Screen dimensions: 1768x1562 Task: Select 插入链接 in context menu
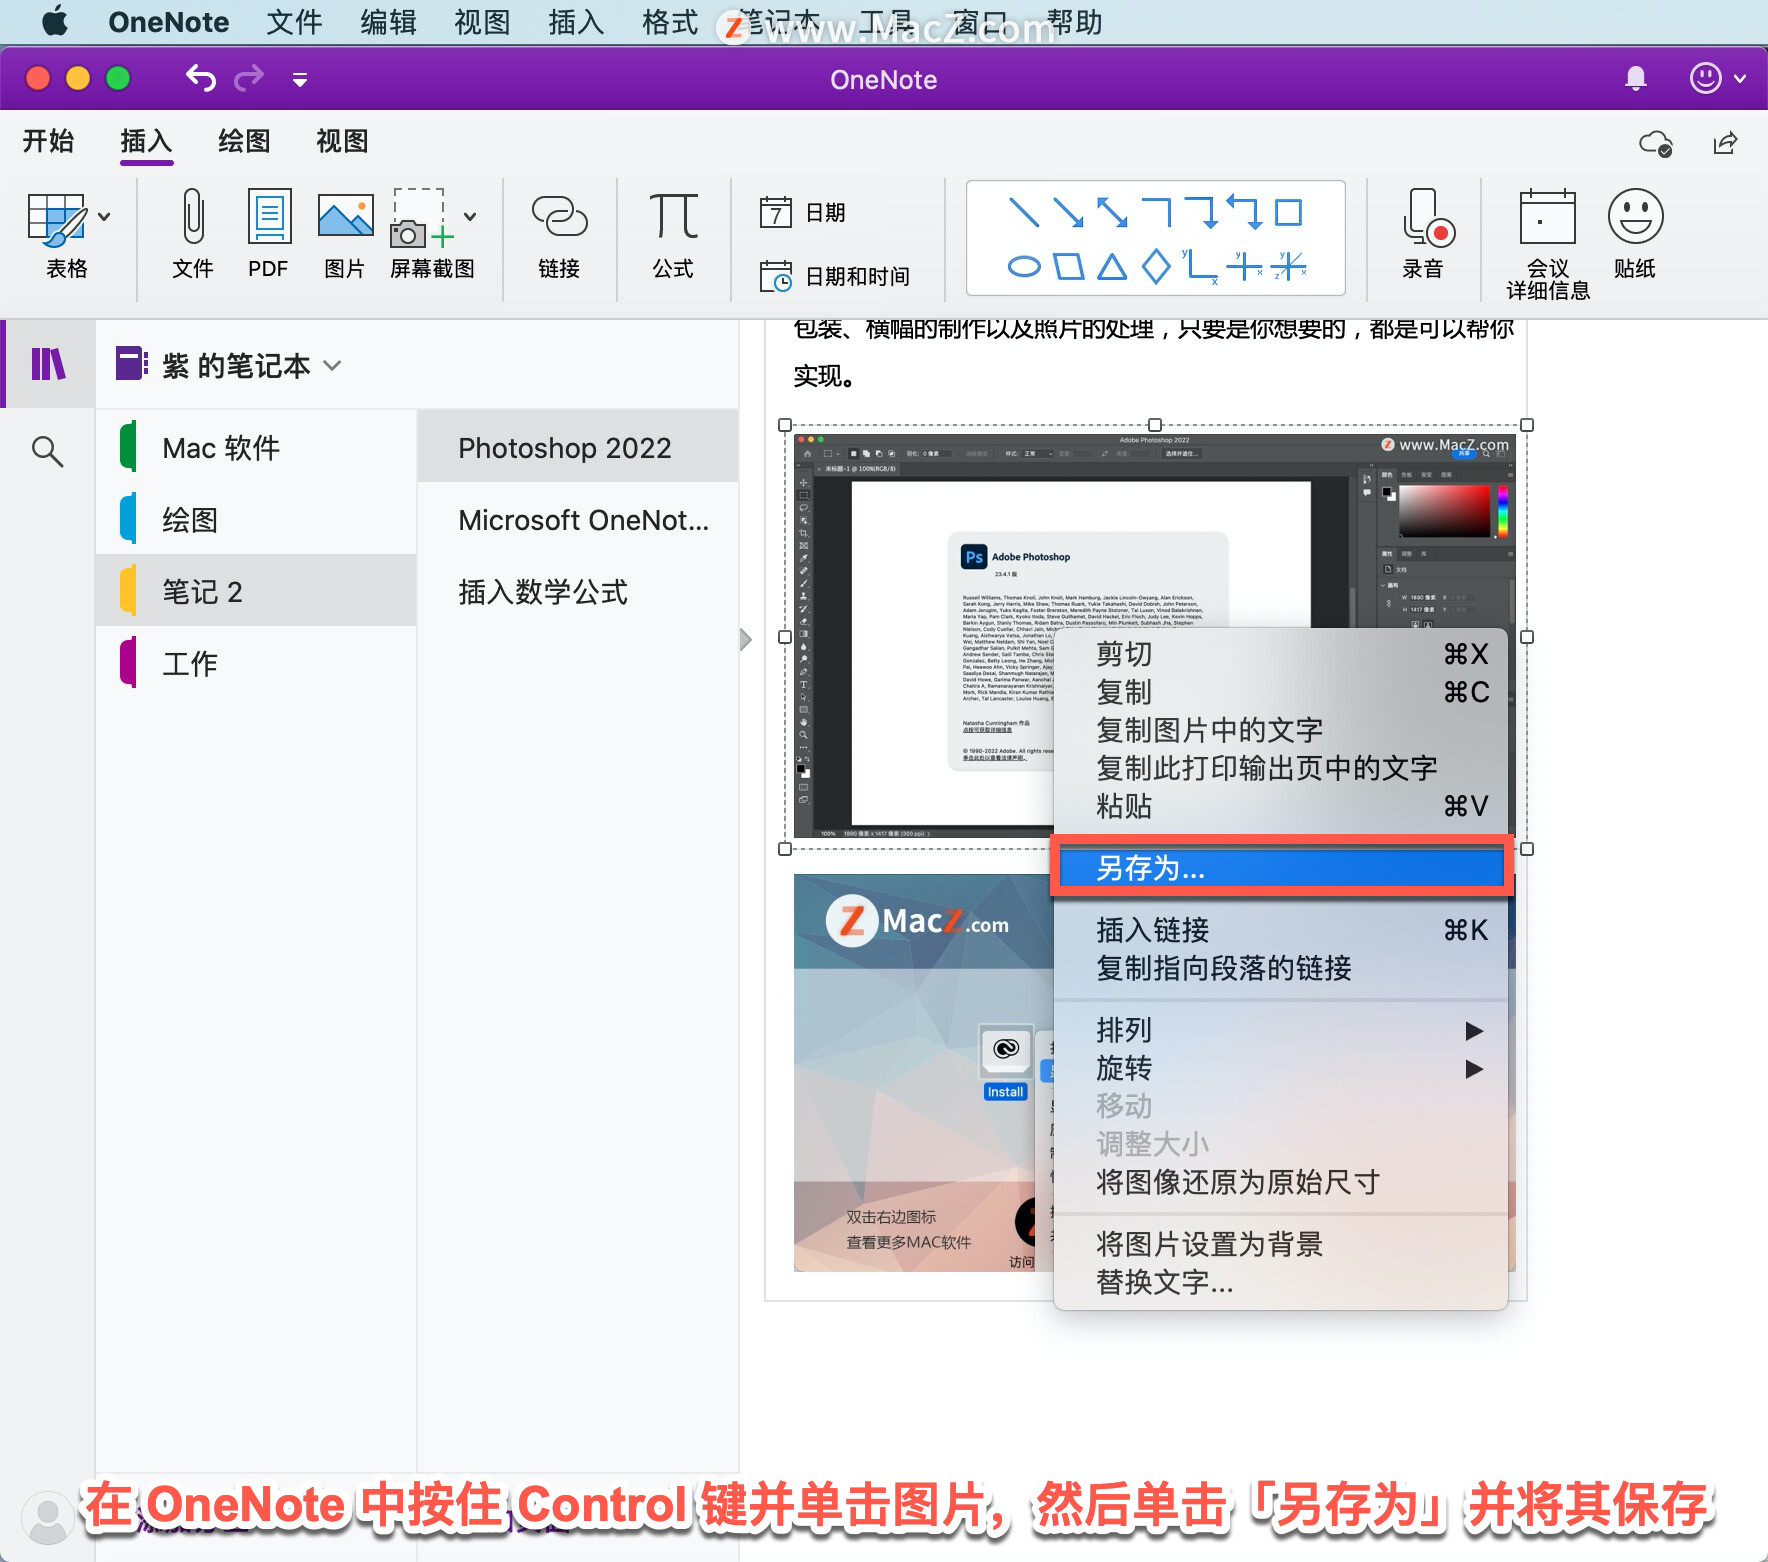pyautogui.click(x=1281, y=930)
